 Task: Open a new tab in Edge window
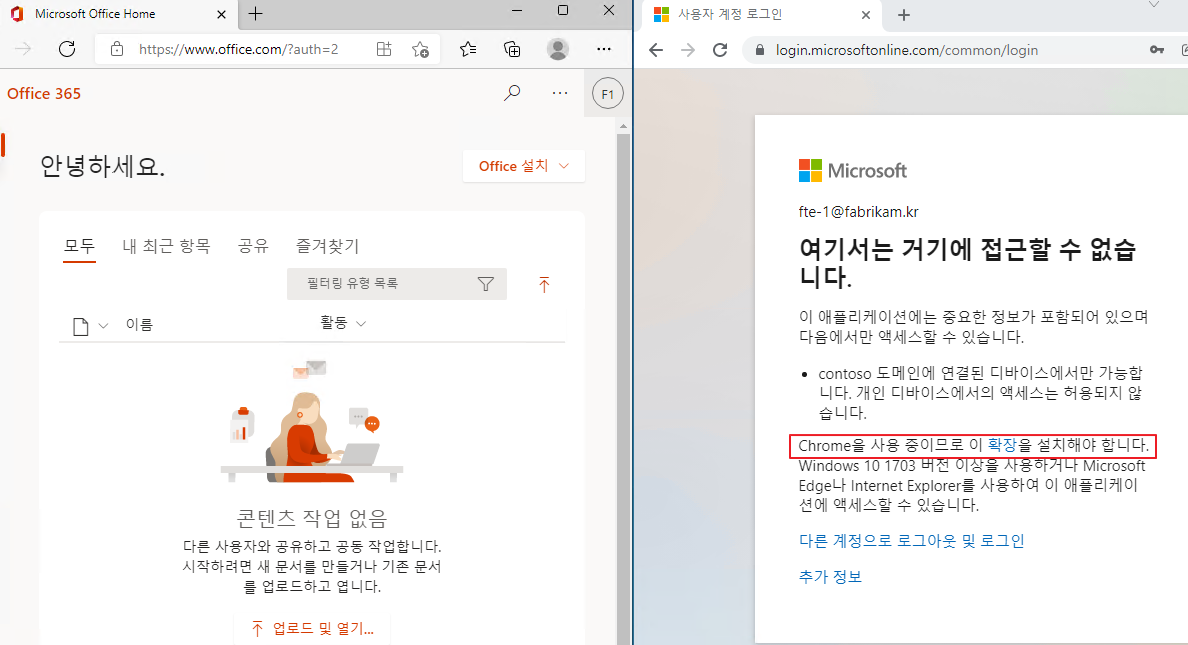point(256,14)
